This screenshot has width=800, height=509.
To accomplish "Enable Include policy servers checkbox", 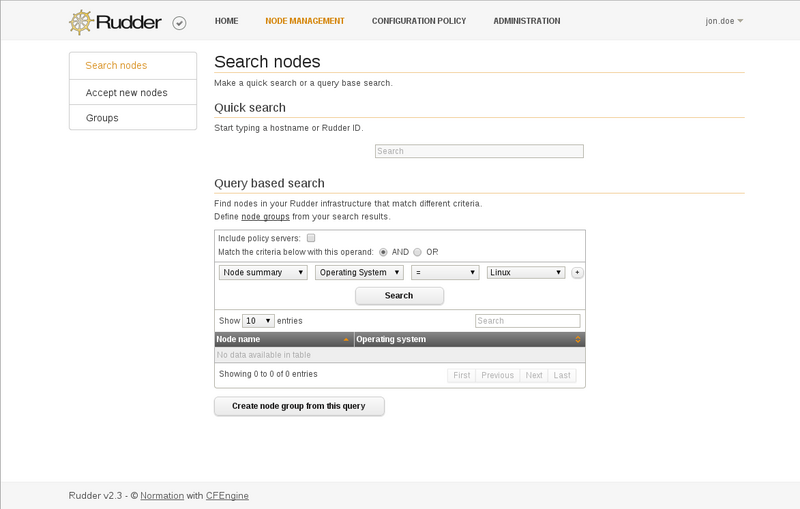I will 311,238.
